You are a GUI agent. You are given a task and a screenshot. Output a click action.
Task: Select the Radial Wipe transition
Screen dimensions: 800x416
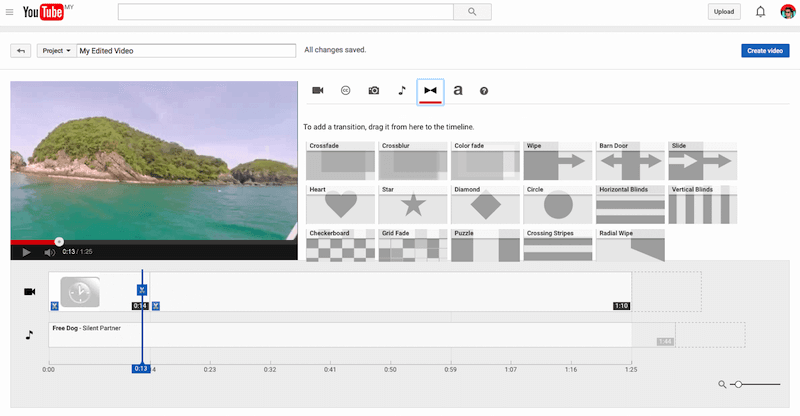[x=630, y=246]
